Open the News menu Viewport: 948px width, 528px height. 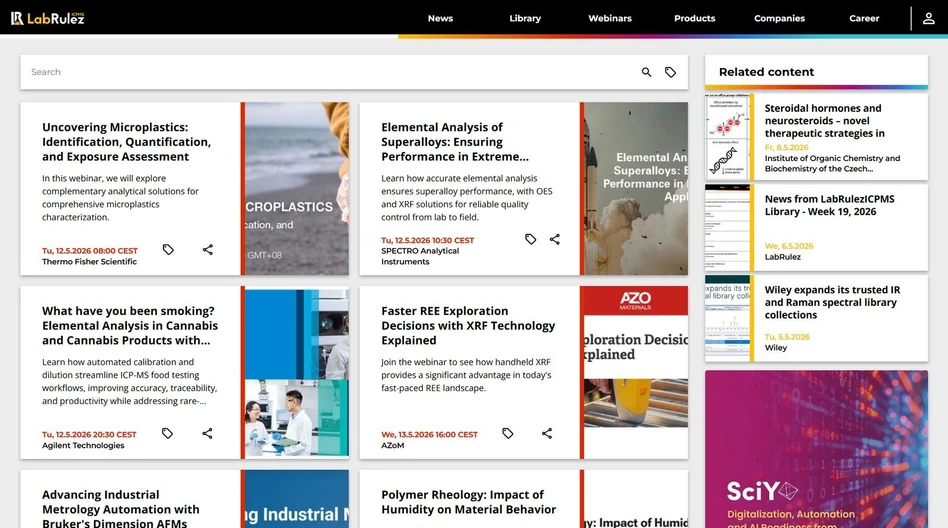(x=440, y=19)
